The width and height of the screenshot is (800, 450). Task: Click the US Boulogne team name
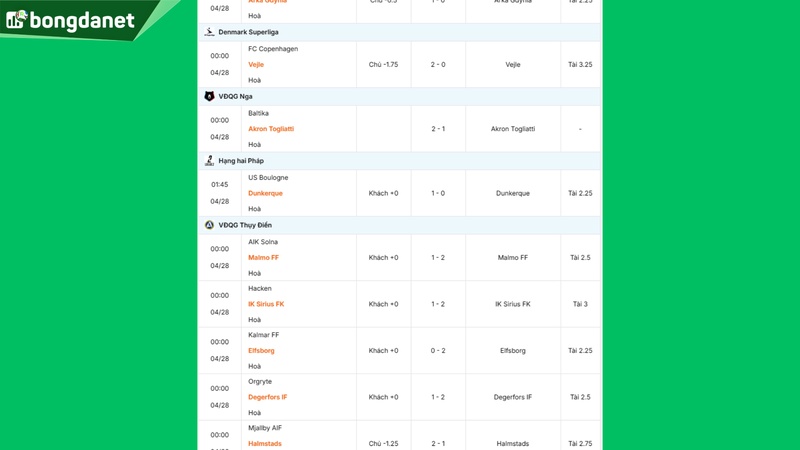pyautogui.click(x=268, y=177)
